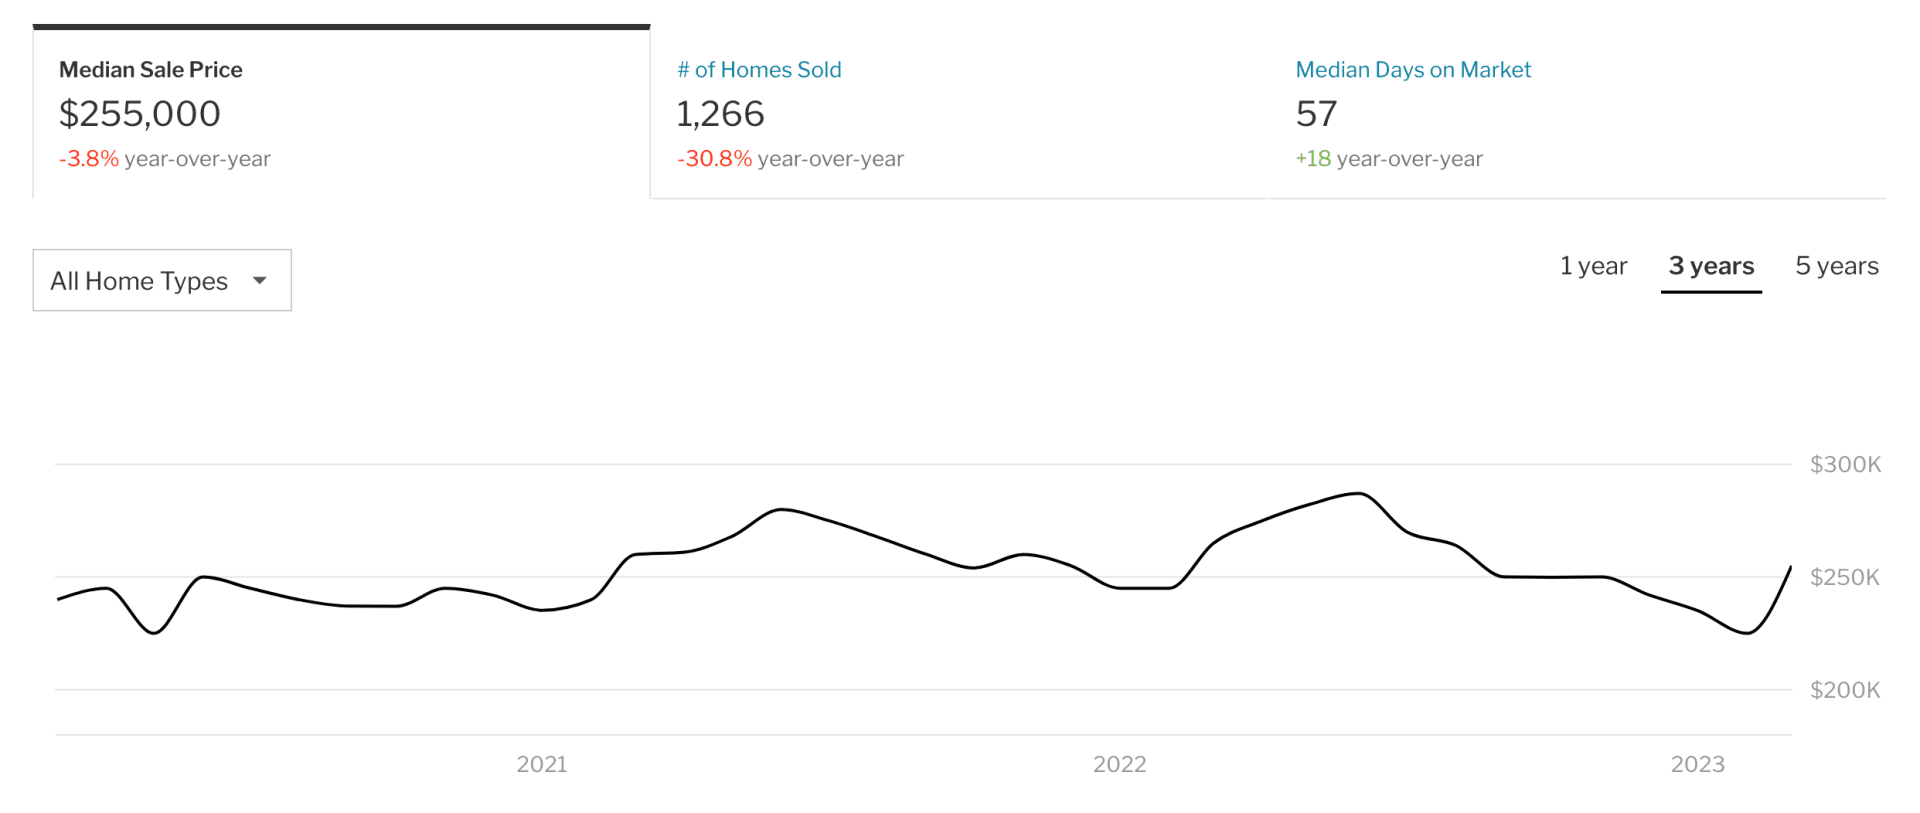The image size is (1920, 813).
Task: Click the 2023 x-axis label
Action: (x=1697, y=765)
